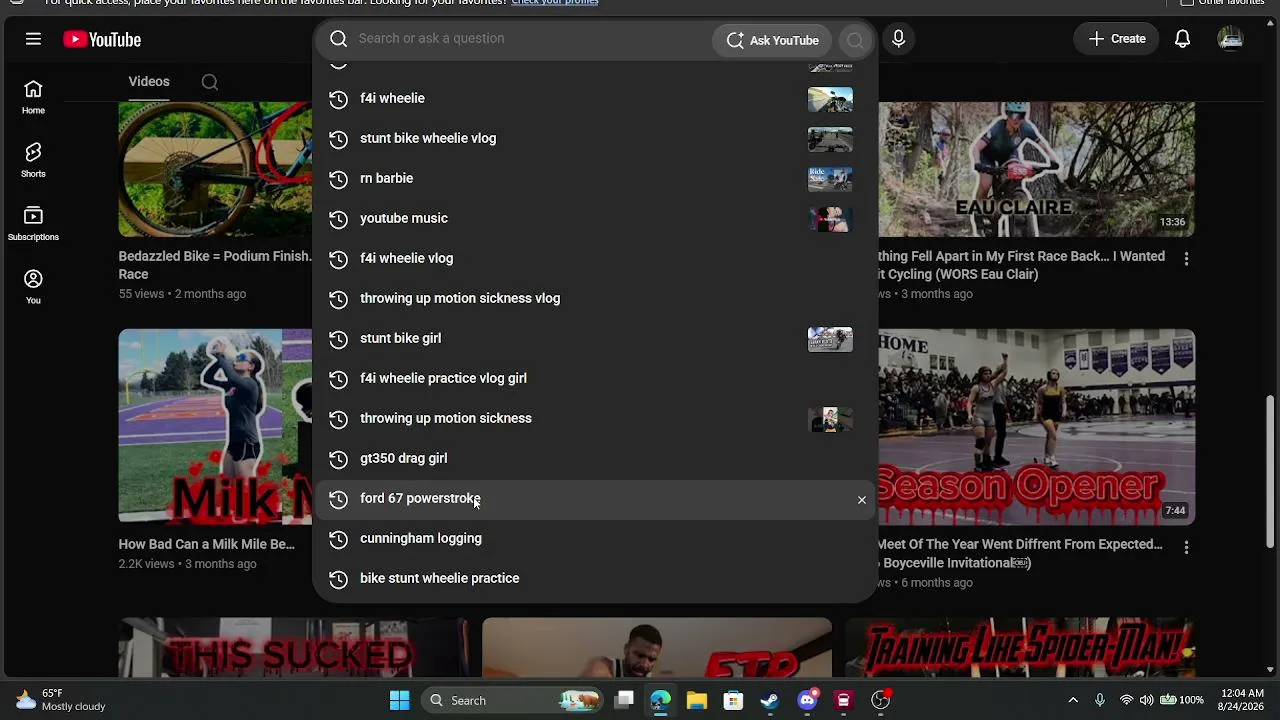Open Shorts in the YouTube sidebar

(33, 160)
